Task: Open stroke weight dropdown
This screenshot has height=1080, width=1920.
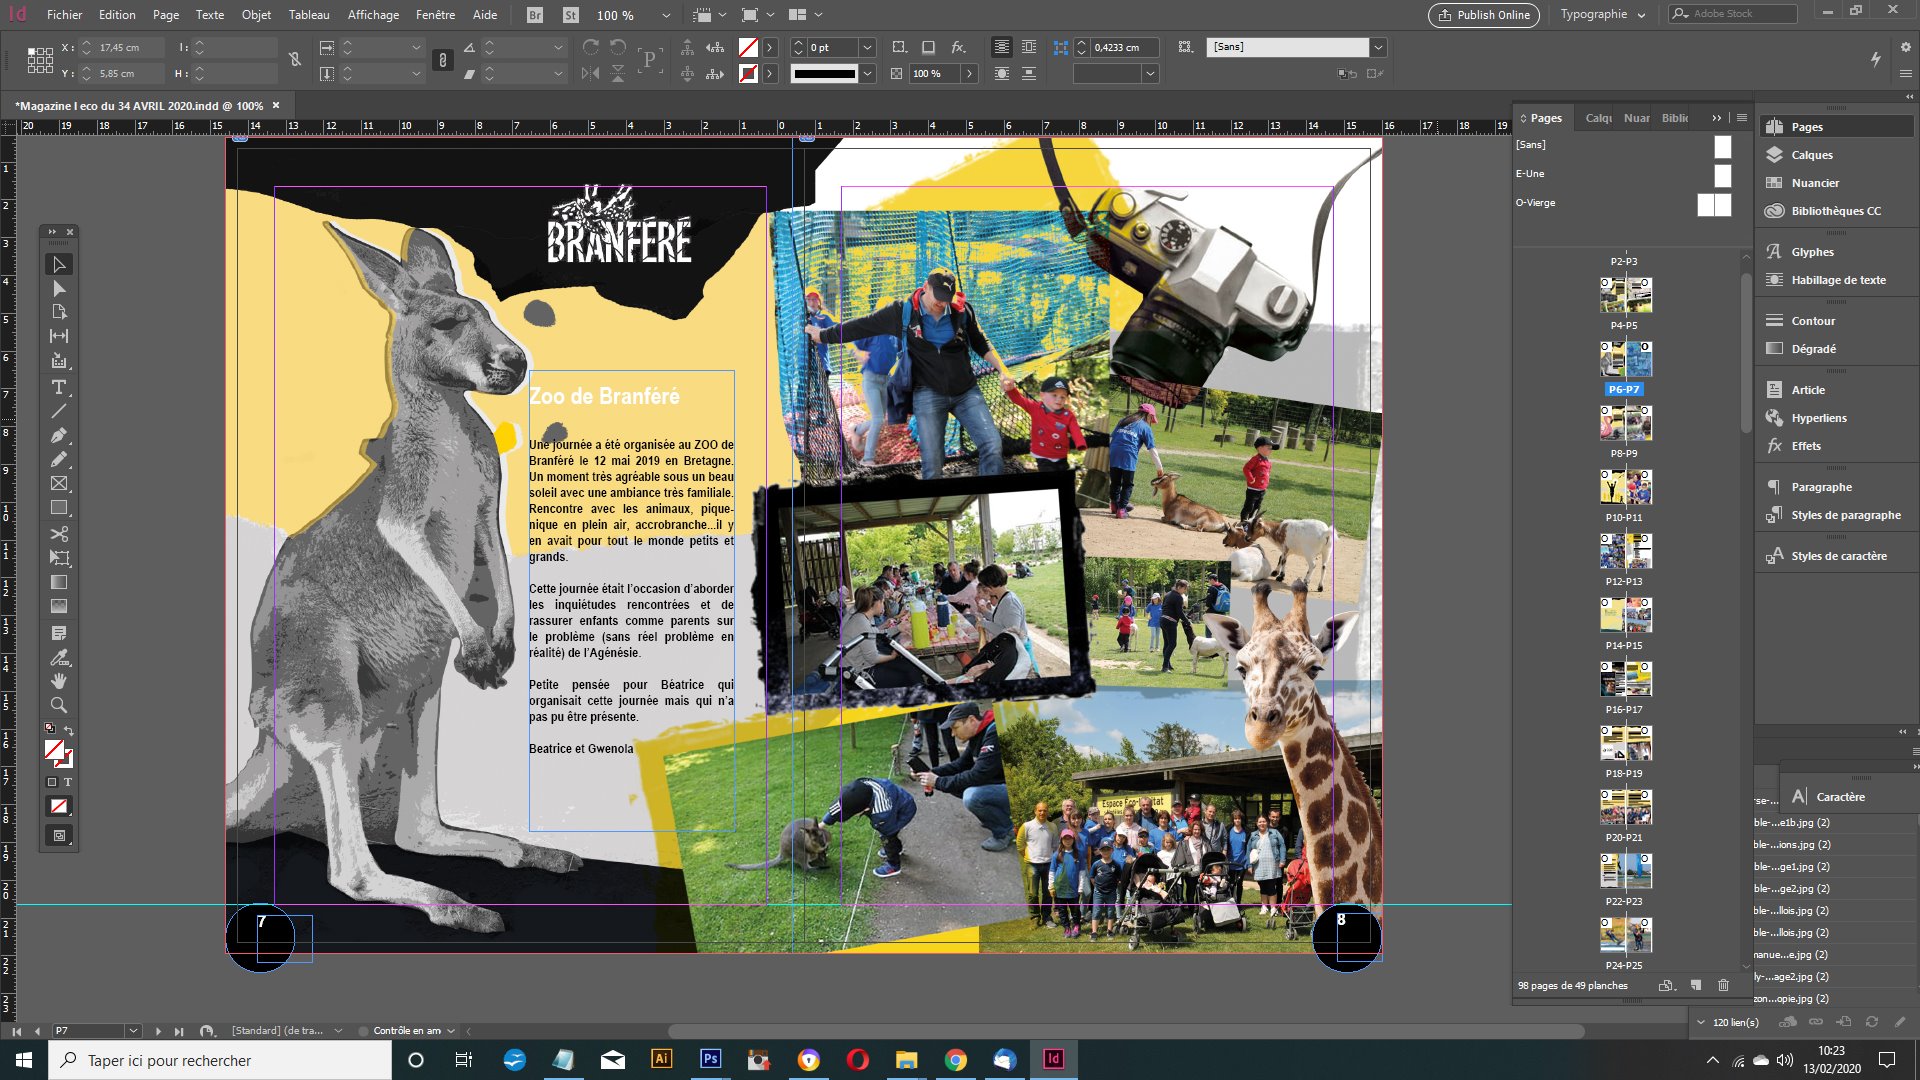Action: tap(867, 47)
